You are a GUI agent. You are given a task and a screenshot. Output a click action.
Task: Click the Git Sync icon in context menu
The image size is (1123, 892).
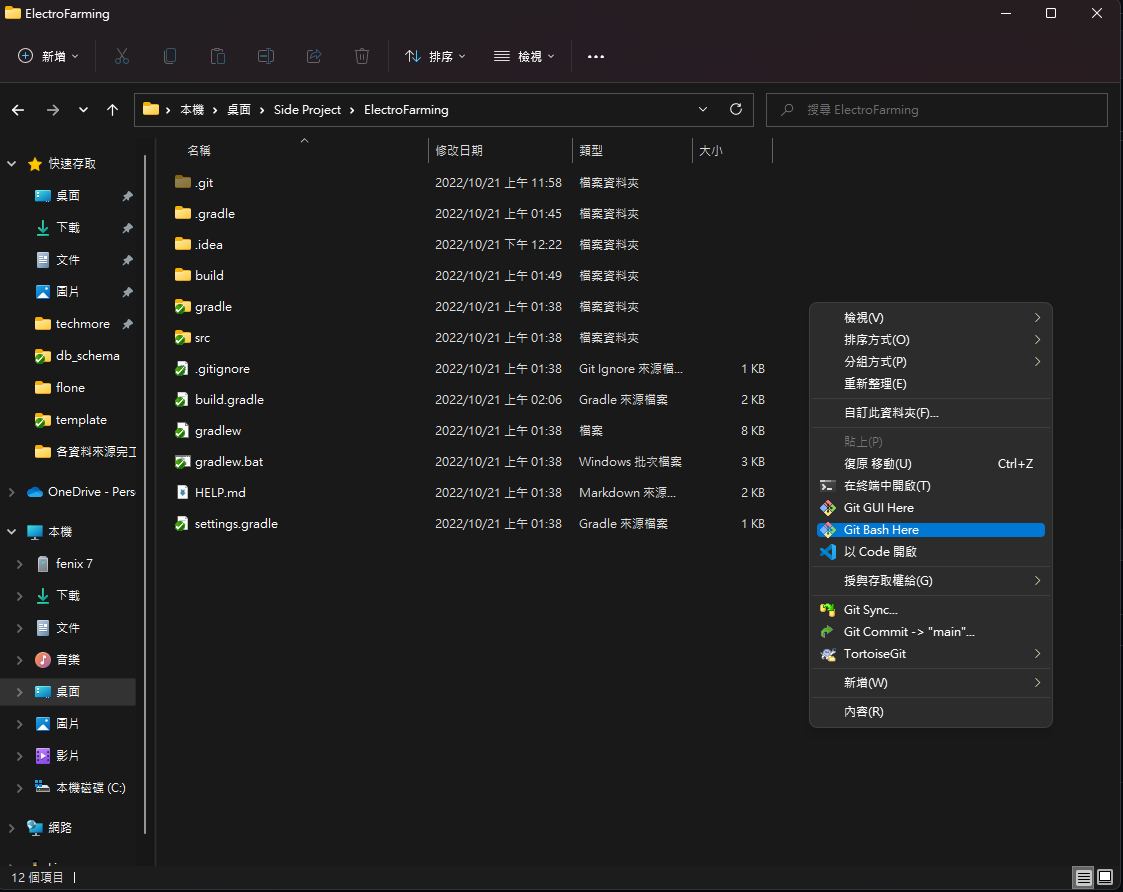(828, 610)
